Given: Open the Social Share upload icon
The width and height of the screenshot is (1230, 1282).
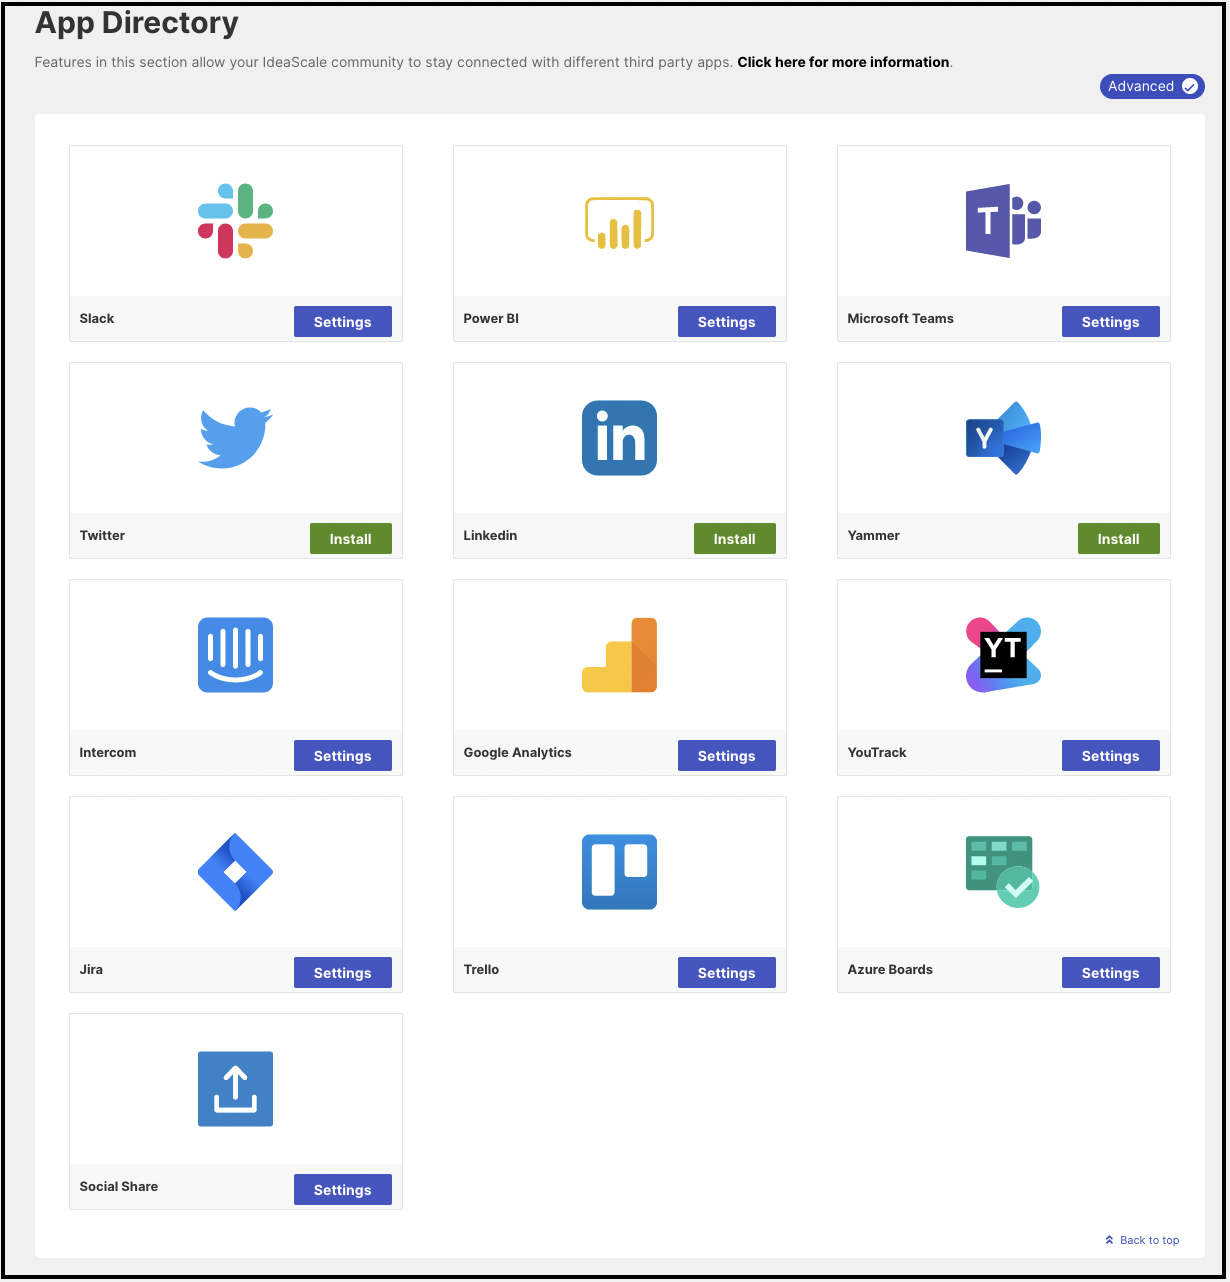Looking at the screenshot, I should click(x=235, y=1089).
